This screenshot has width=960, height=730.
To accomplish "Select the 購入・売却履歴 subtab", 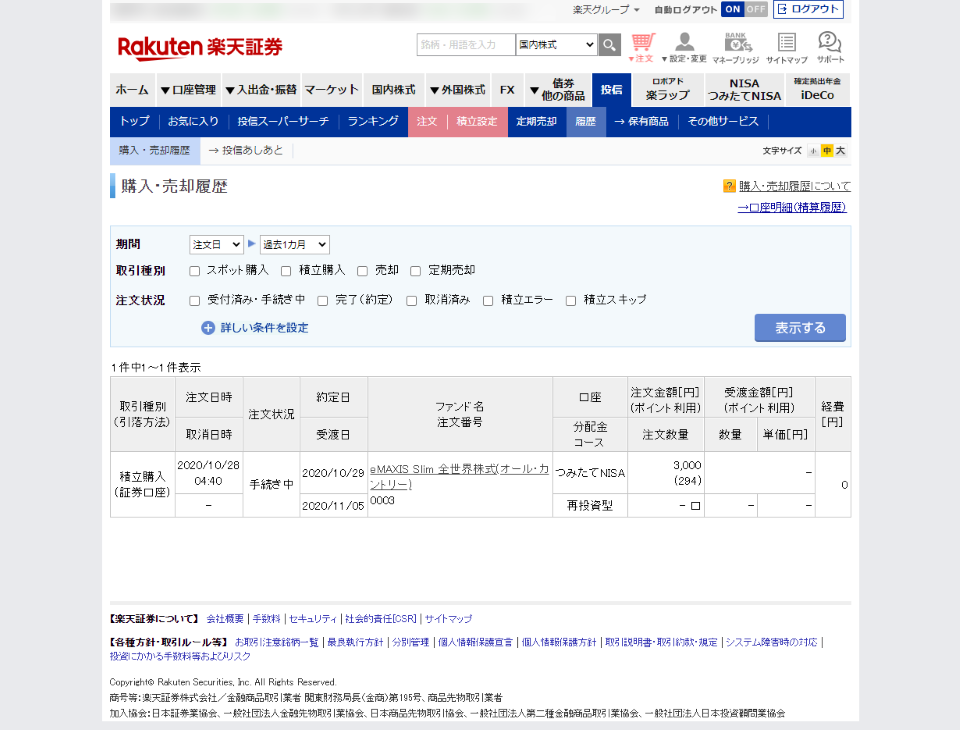I will pos(155,151).
